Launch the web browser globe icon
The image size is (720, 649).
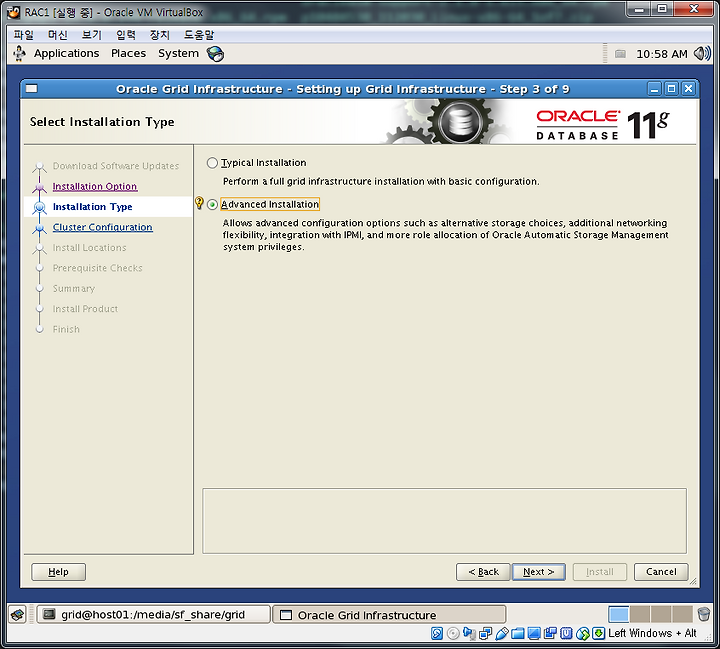(x=215, y=54)
